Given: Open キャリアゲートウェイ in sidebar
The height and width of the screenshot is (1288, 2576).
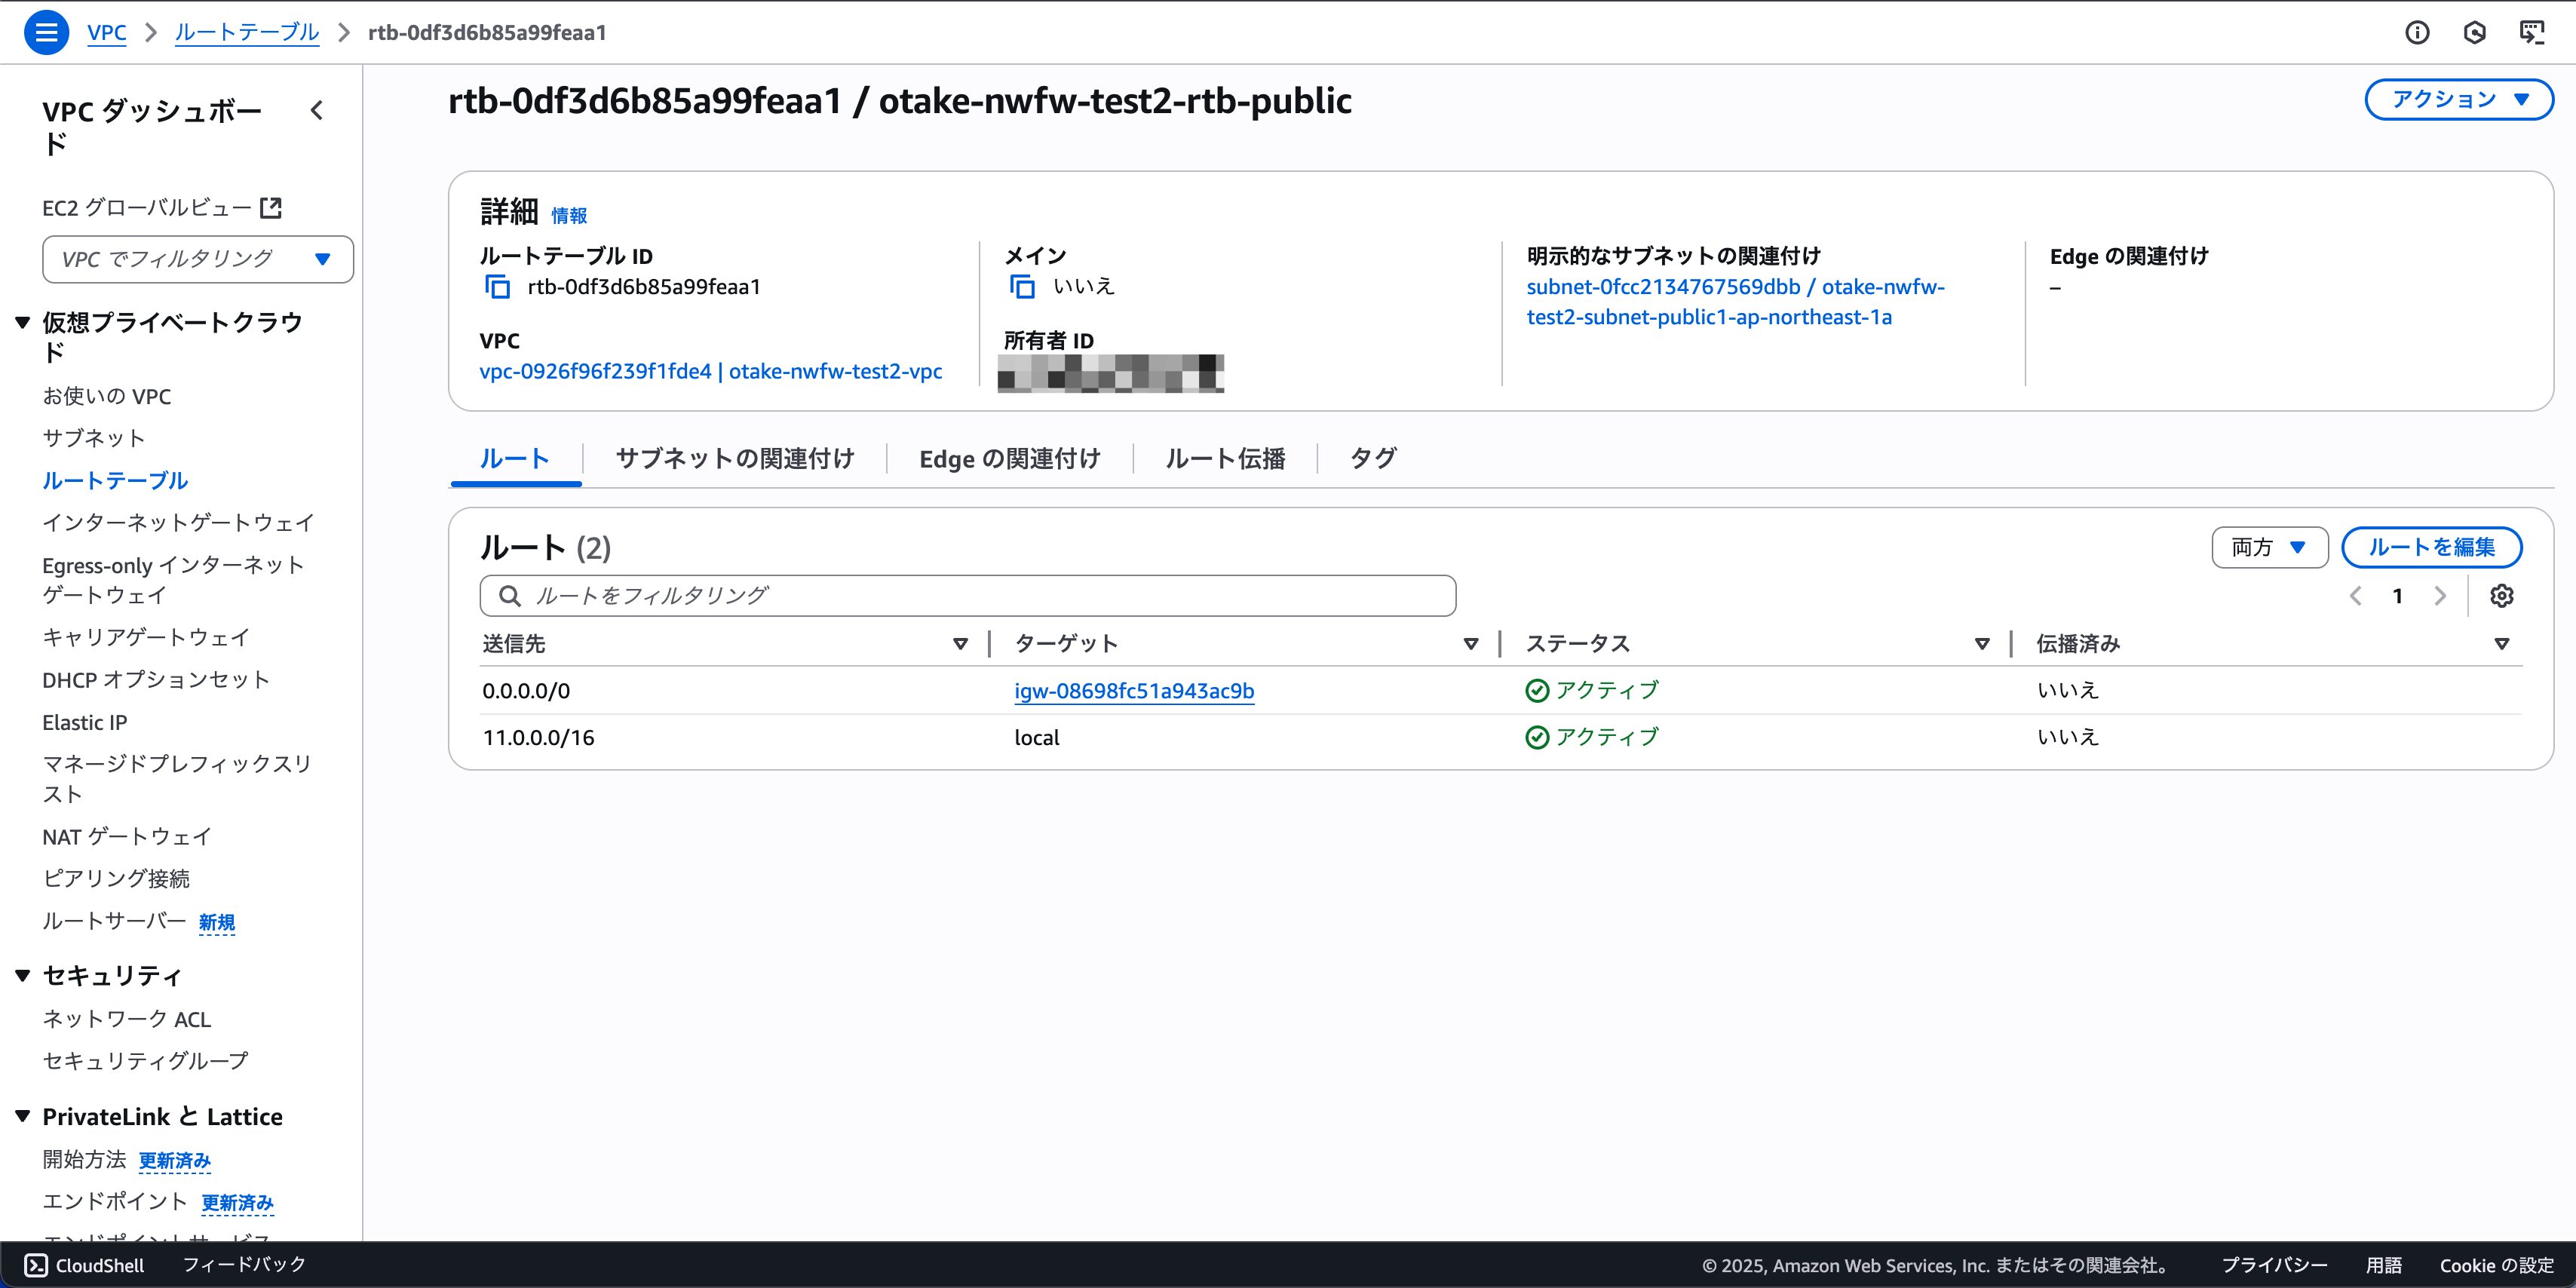Looking at the screenshot, I should pos(146,637).
